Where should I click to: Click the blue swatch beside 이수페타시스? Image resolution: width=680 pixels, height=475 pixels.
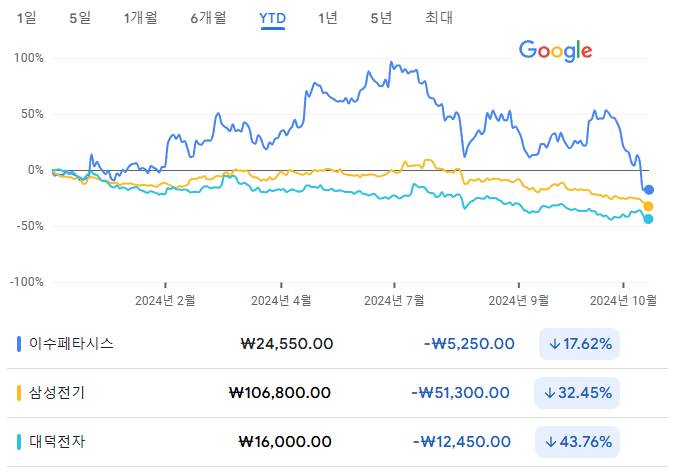19,344
